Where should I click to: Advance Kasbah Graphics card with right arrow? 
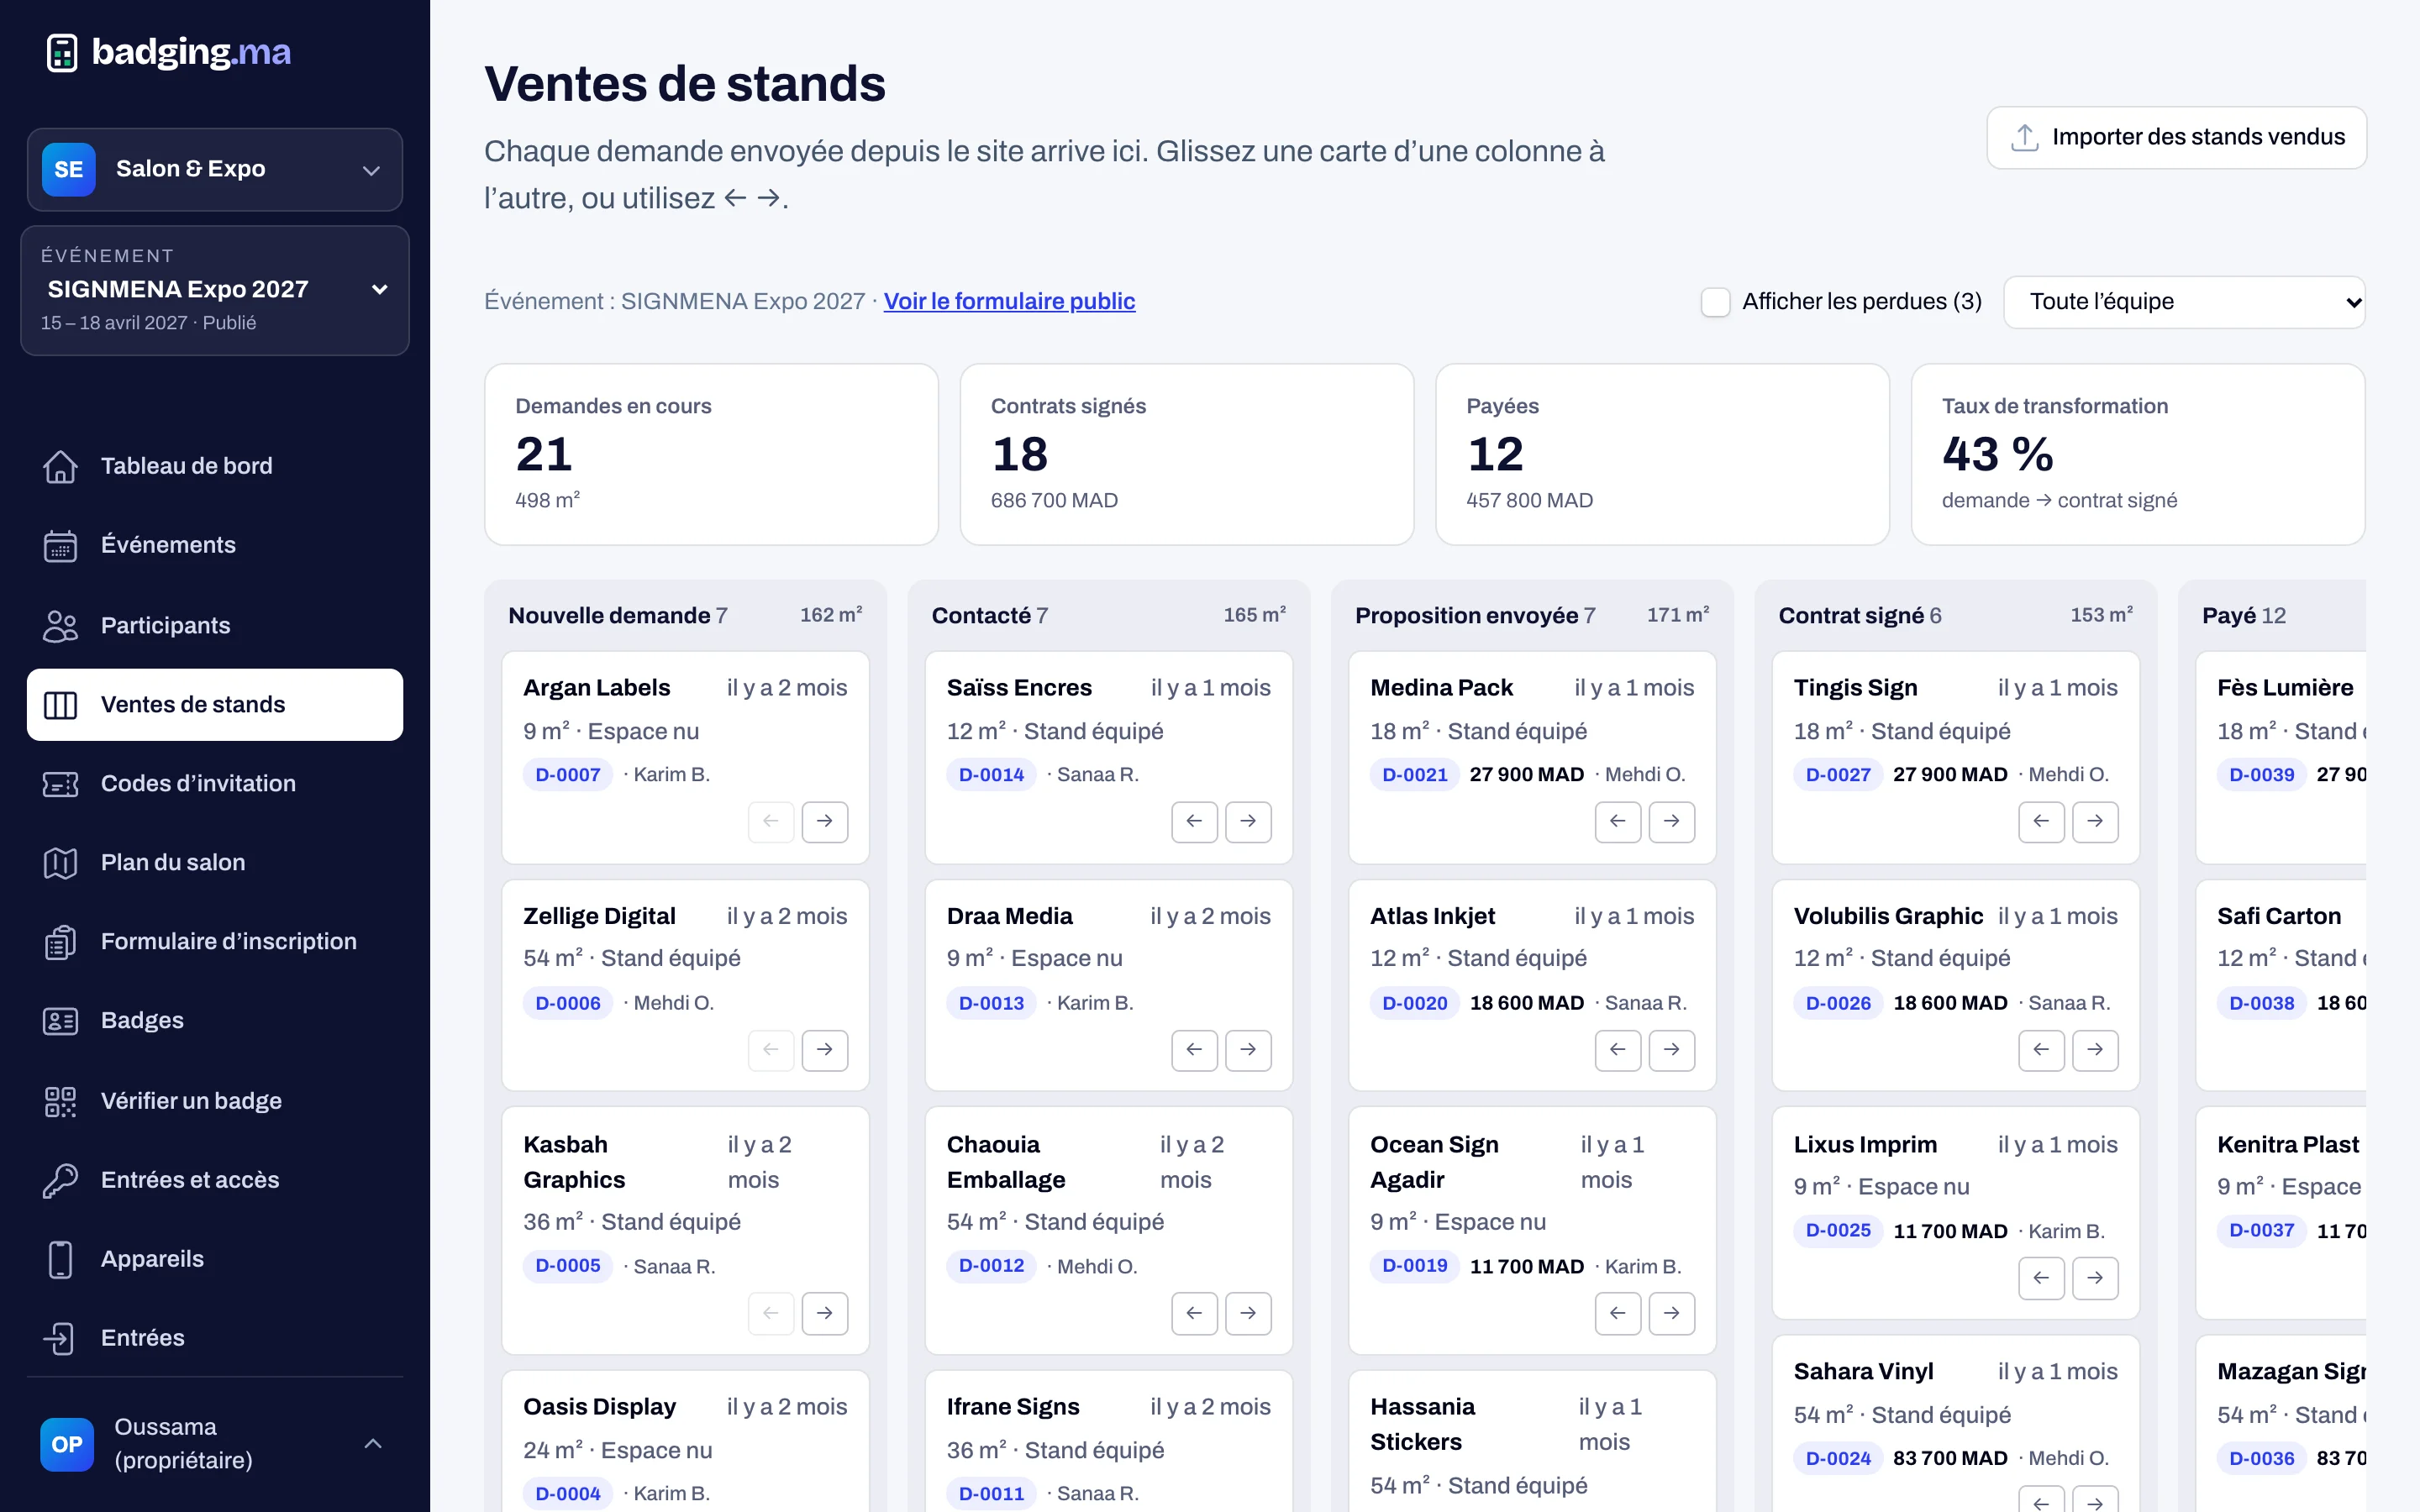pos(824,1313)
